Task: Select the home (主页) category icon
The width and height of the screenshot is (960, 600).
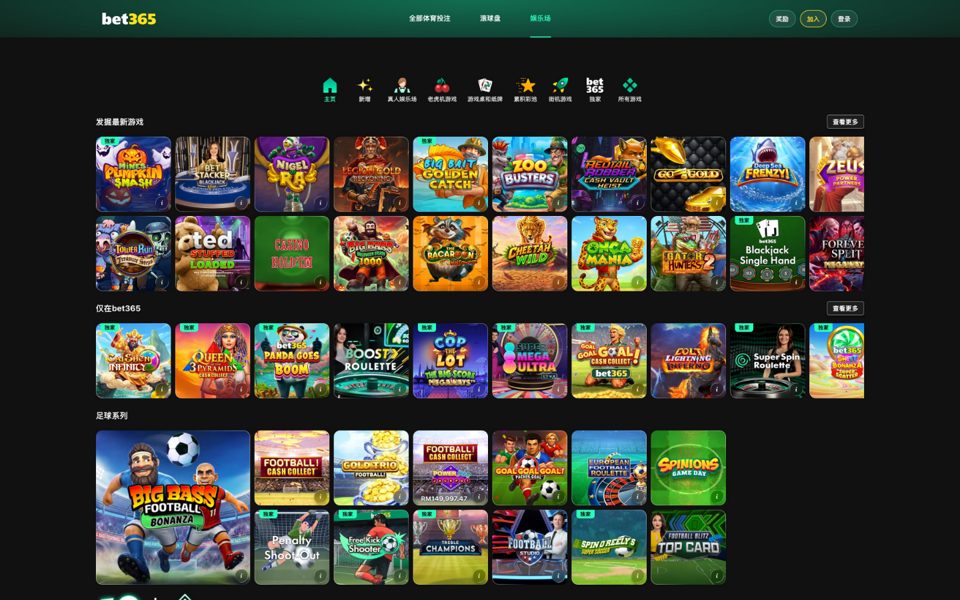Action: coord(330,90)
